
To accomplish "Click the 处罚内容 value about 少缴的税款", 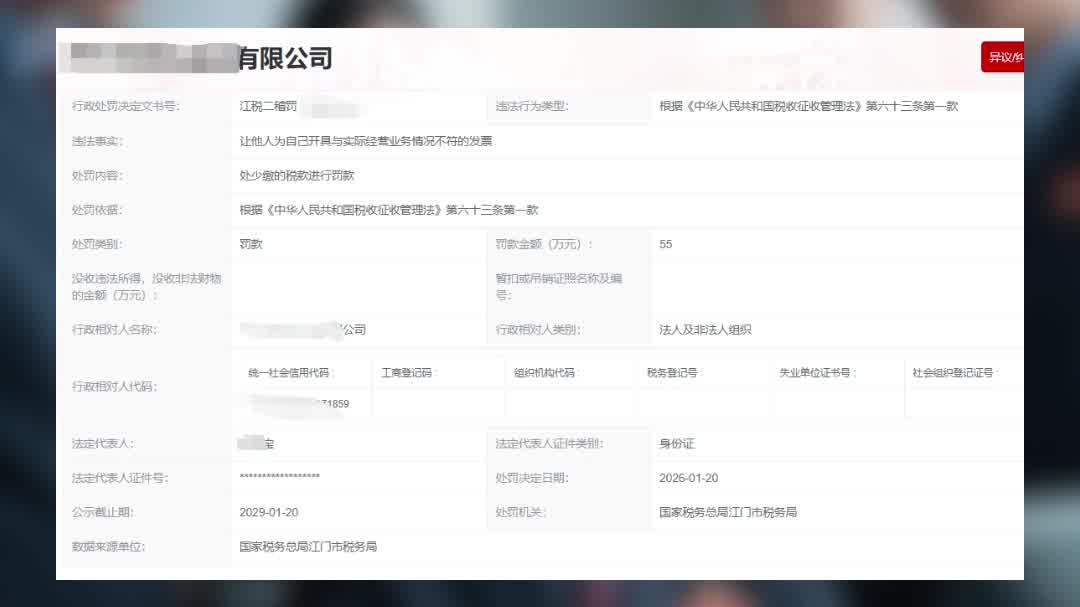I will coord(297,176).
